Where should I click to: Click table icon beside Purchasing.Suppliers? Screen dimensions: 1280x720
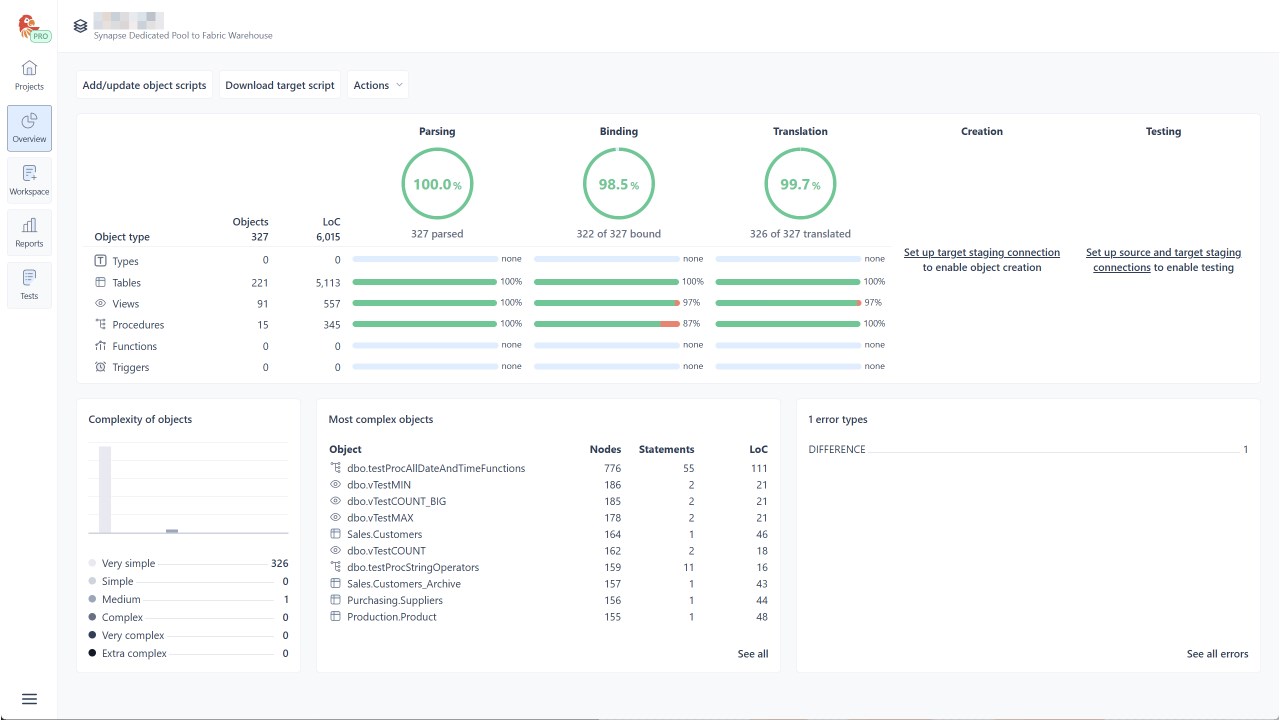tap(335, 600)
